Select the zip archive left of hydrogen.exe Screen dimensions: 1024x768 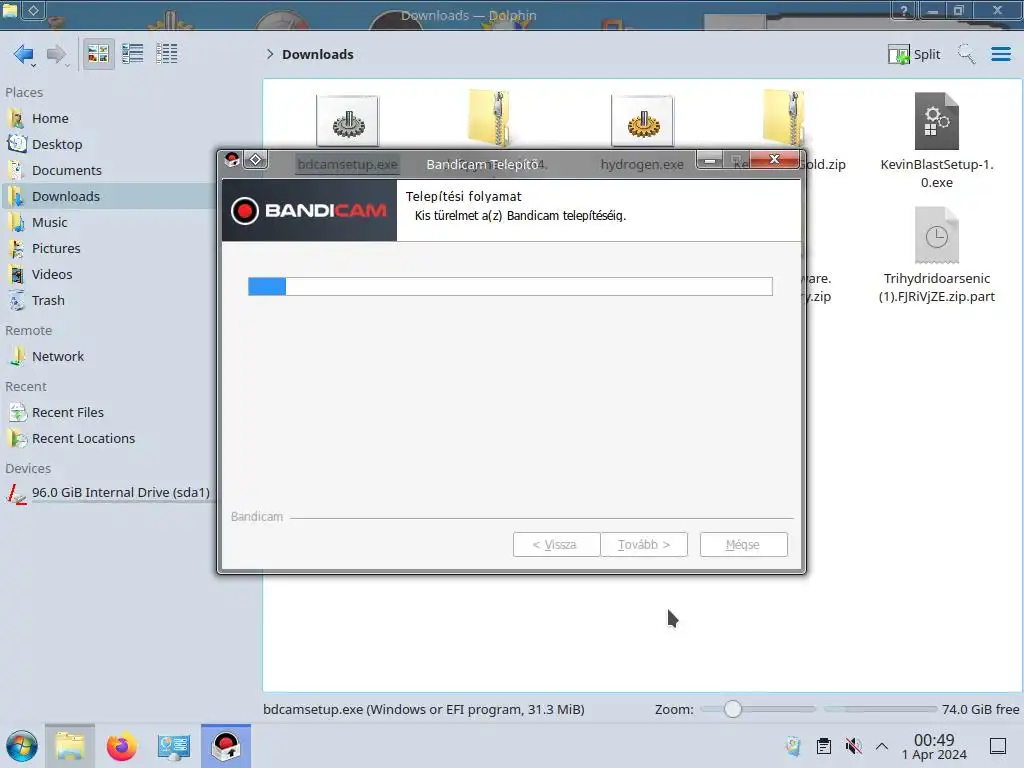[x=488, y=118]
